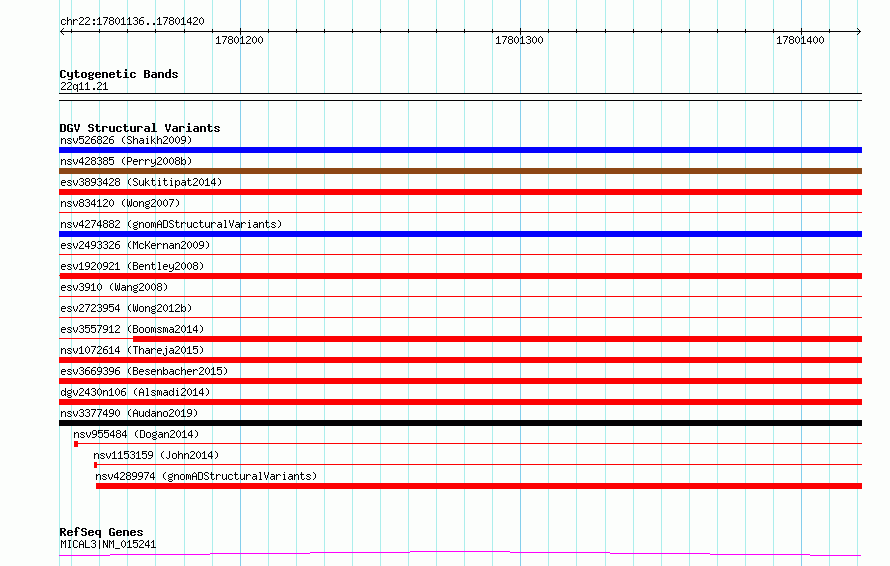
Task: Click the nsv526826 (Shaikh2009) variant label
Action: [x=126, y=140]
